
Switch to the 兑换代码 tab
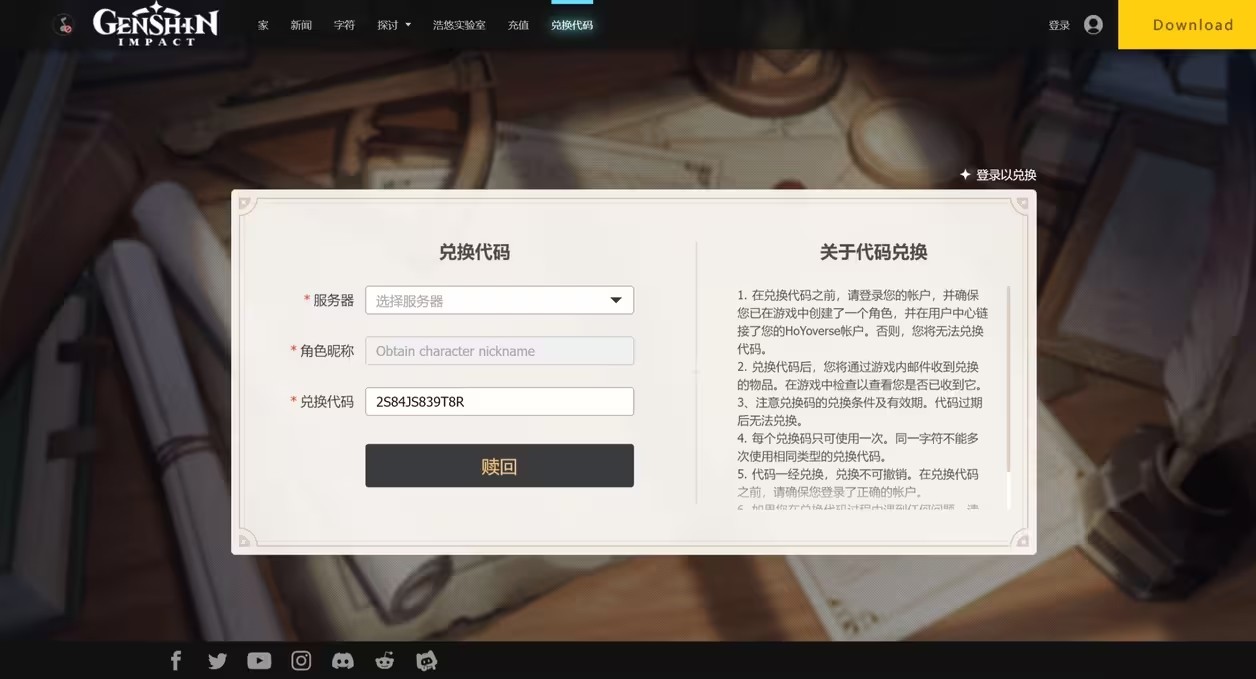point(571,24)
